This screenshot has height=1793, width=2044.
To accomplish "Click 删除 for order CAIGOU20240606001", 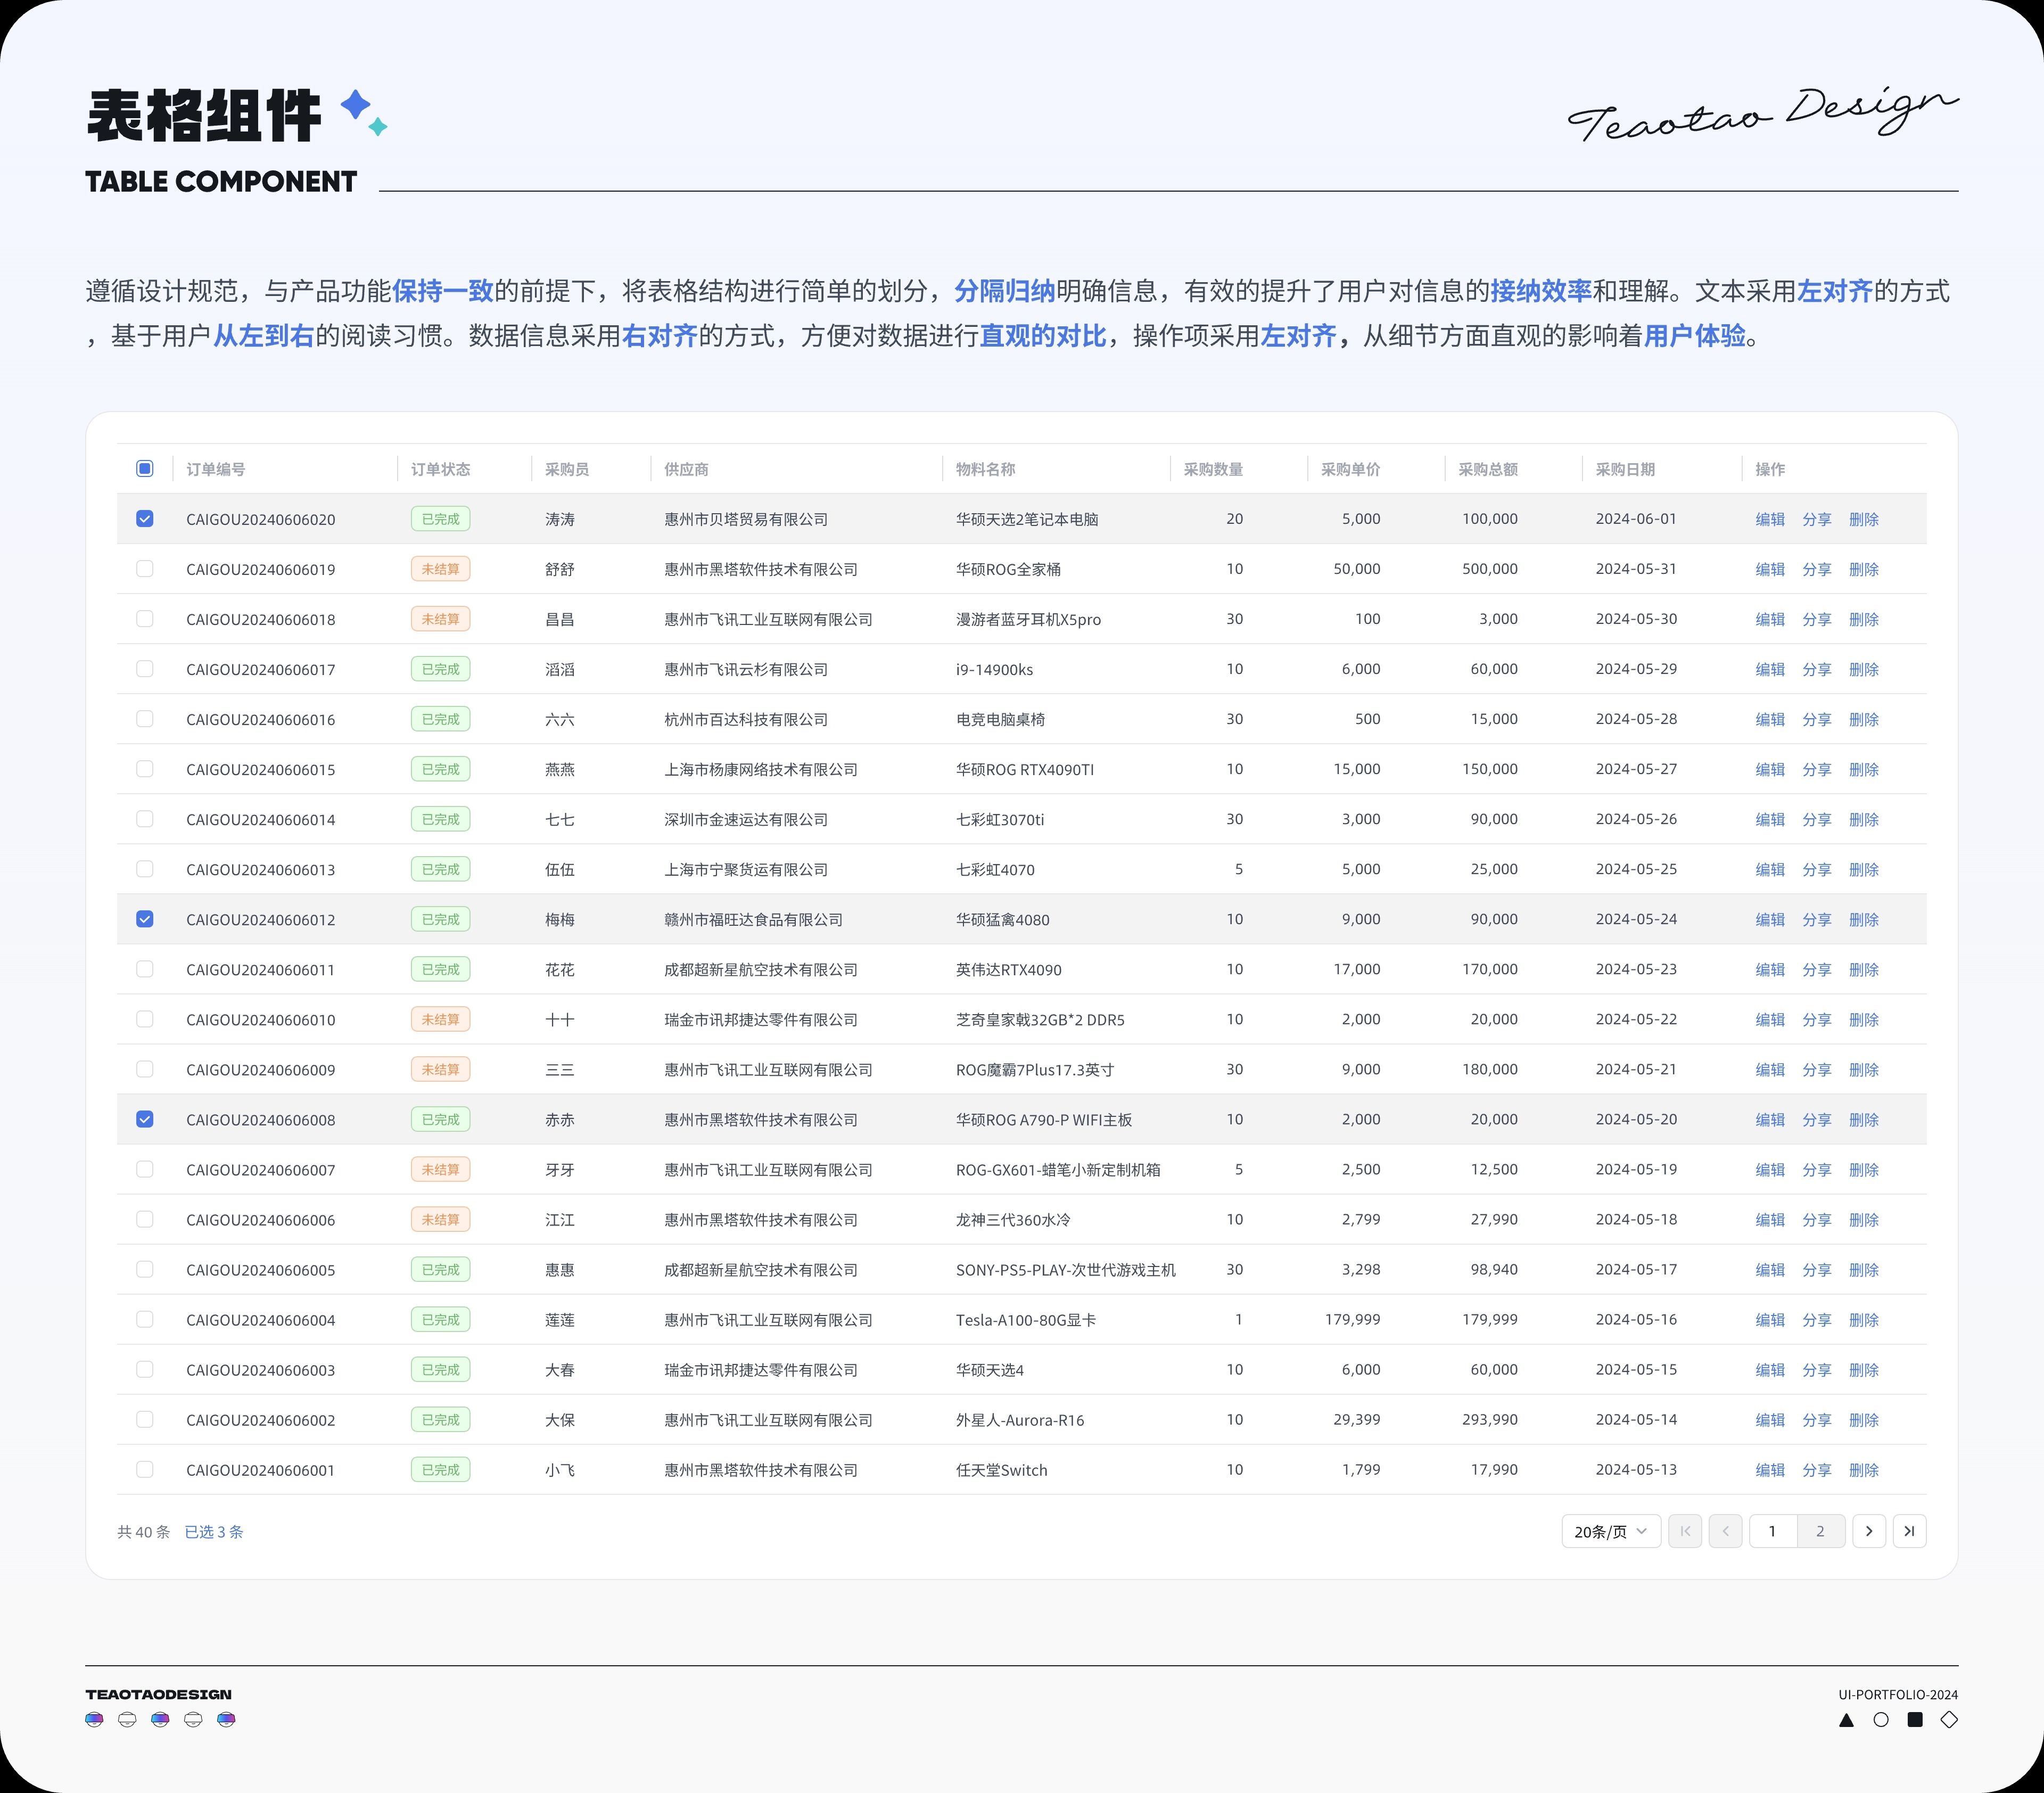I will click(1863, 1470).
